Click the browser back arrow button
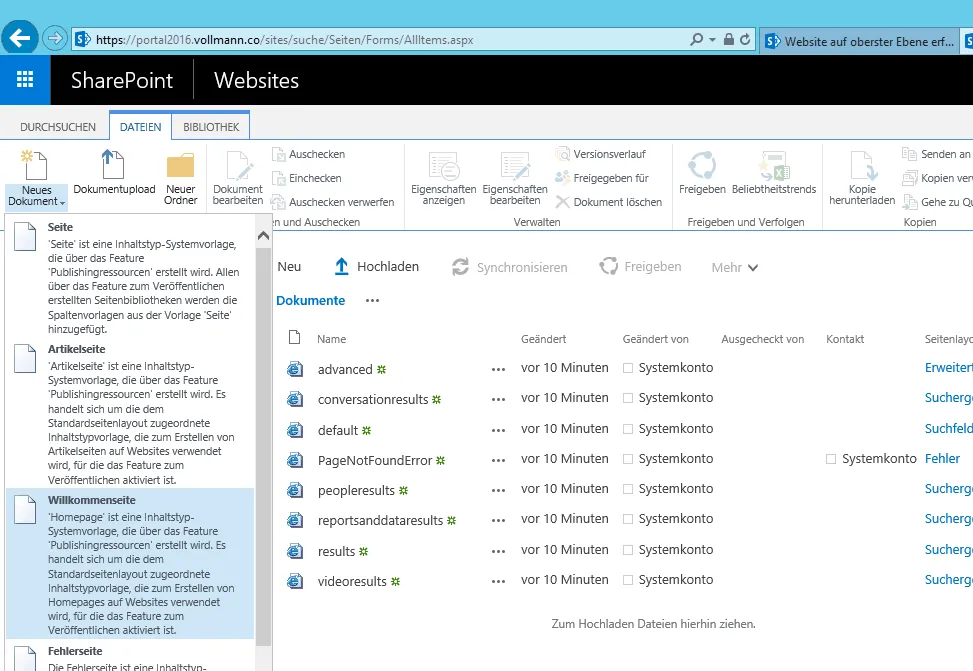 pyautogui.click(x=19, y=38)
